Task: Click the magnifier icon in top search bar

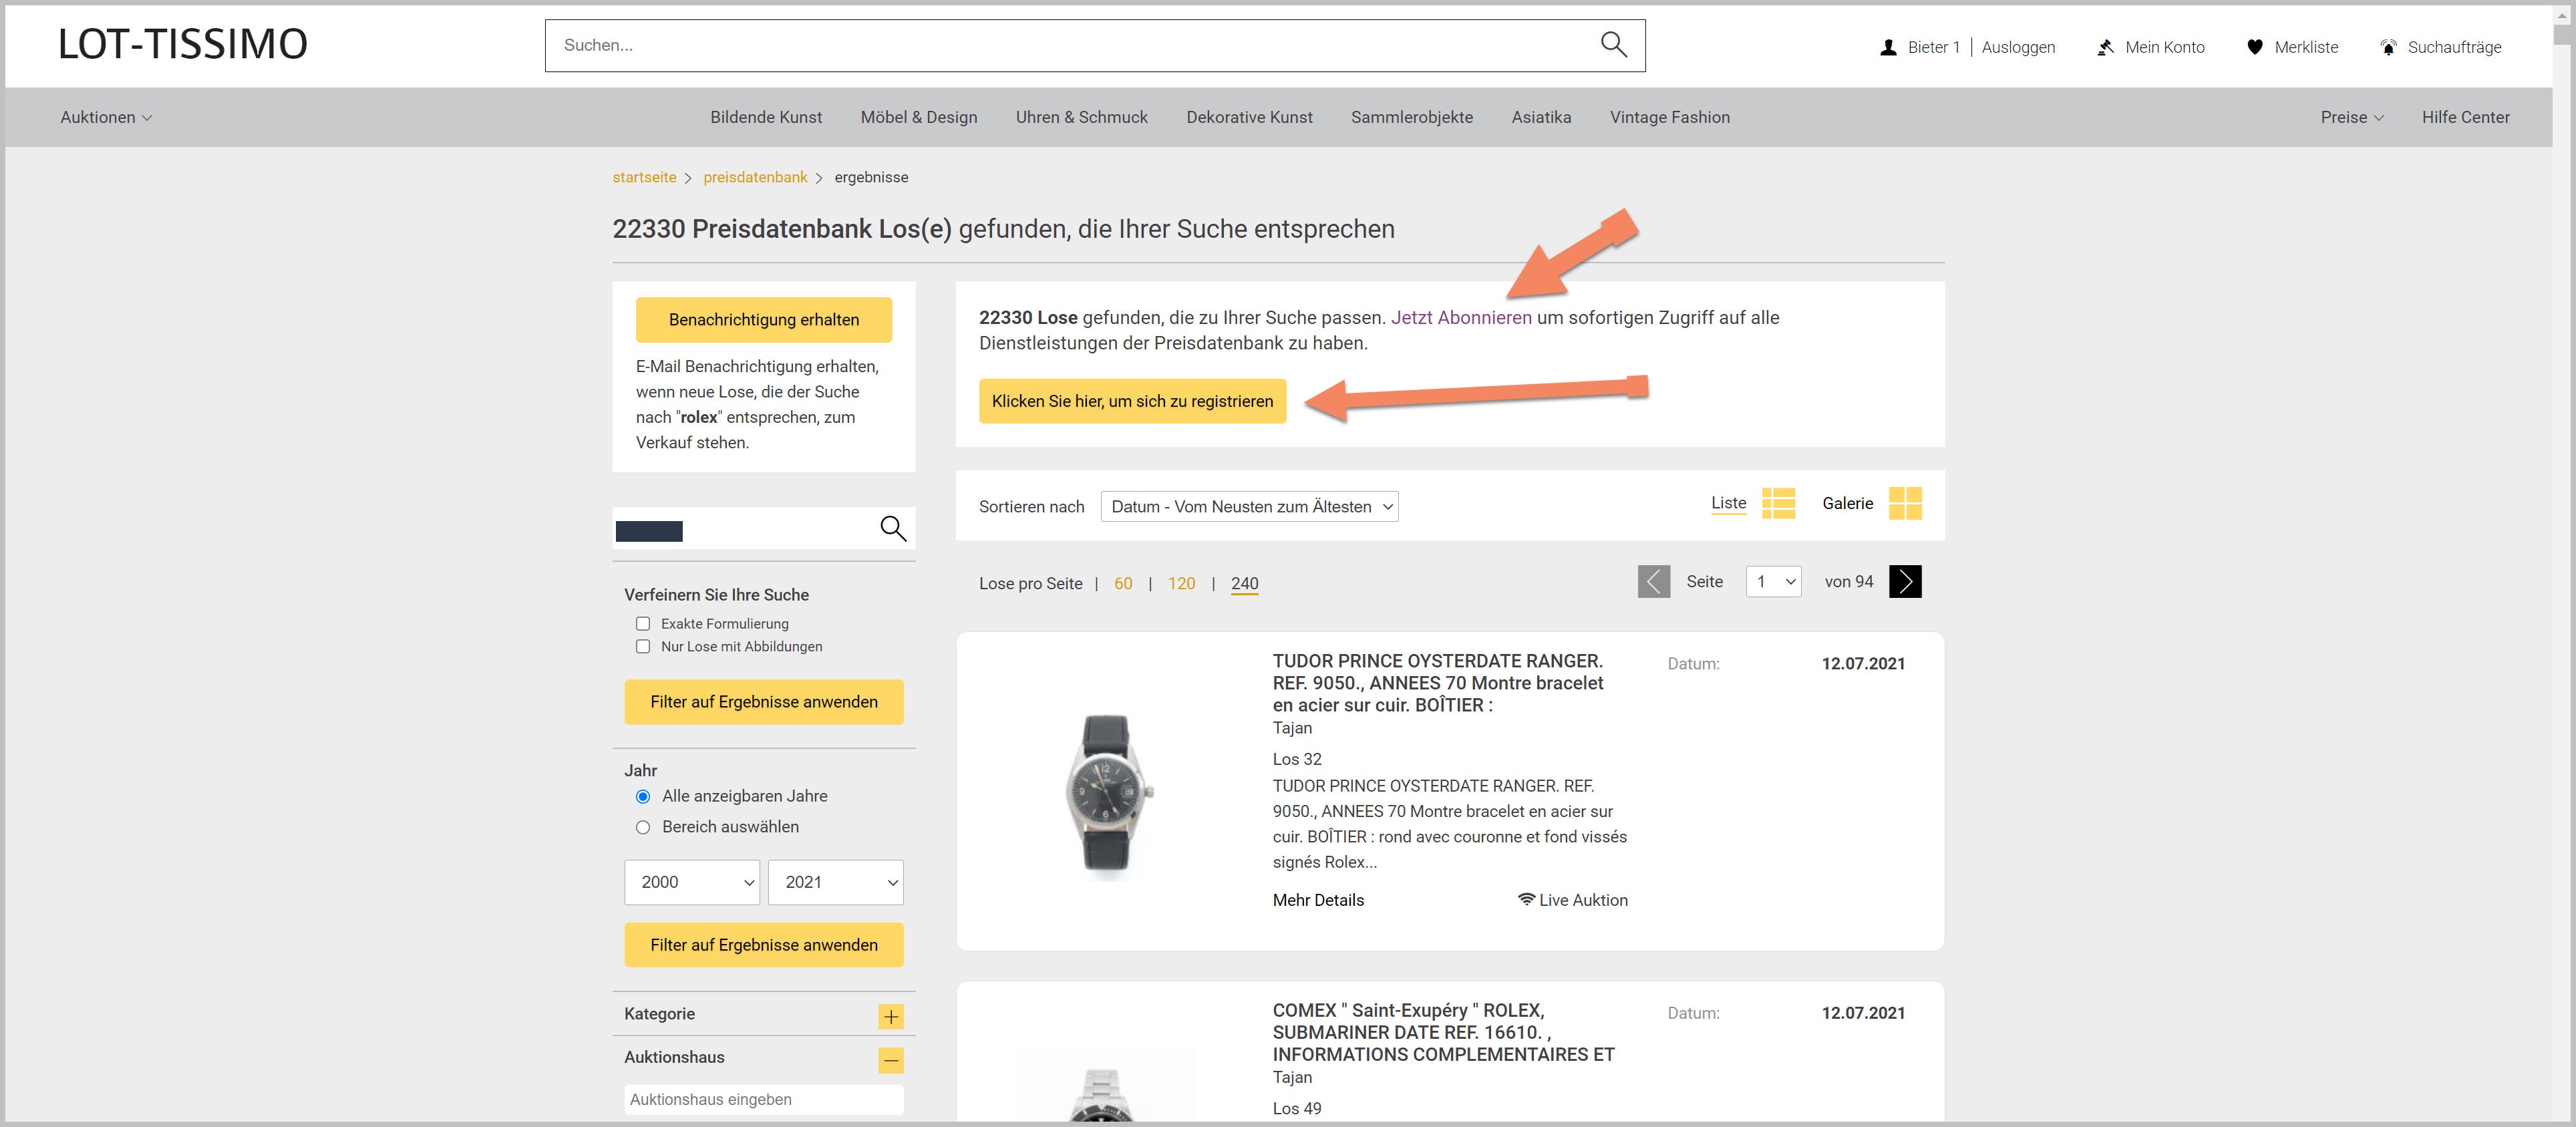Action: (1613, 45)
